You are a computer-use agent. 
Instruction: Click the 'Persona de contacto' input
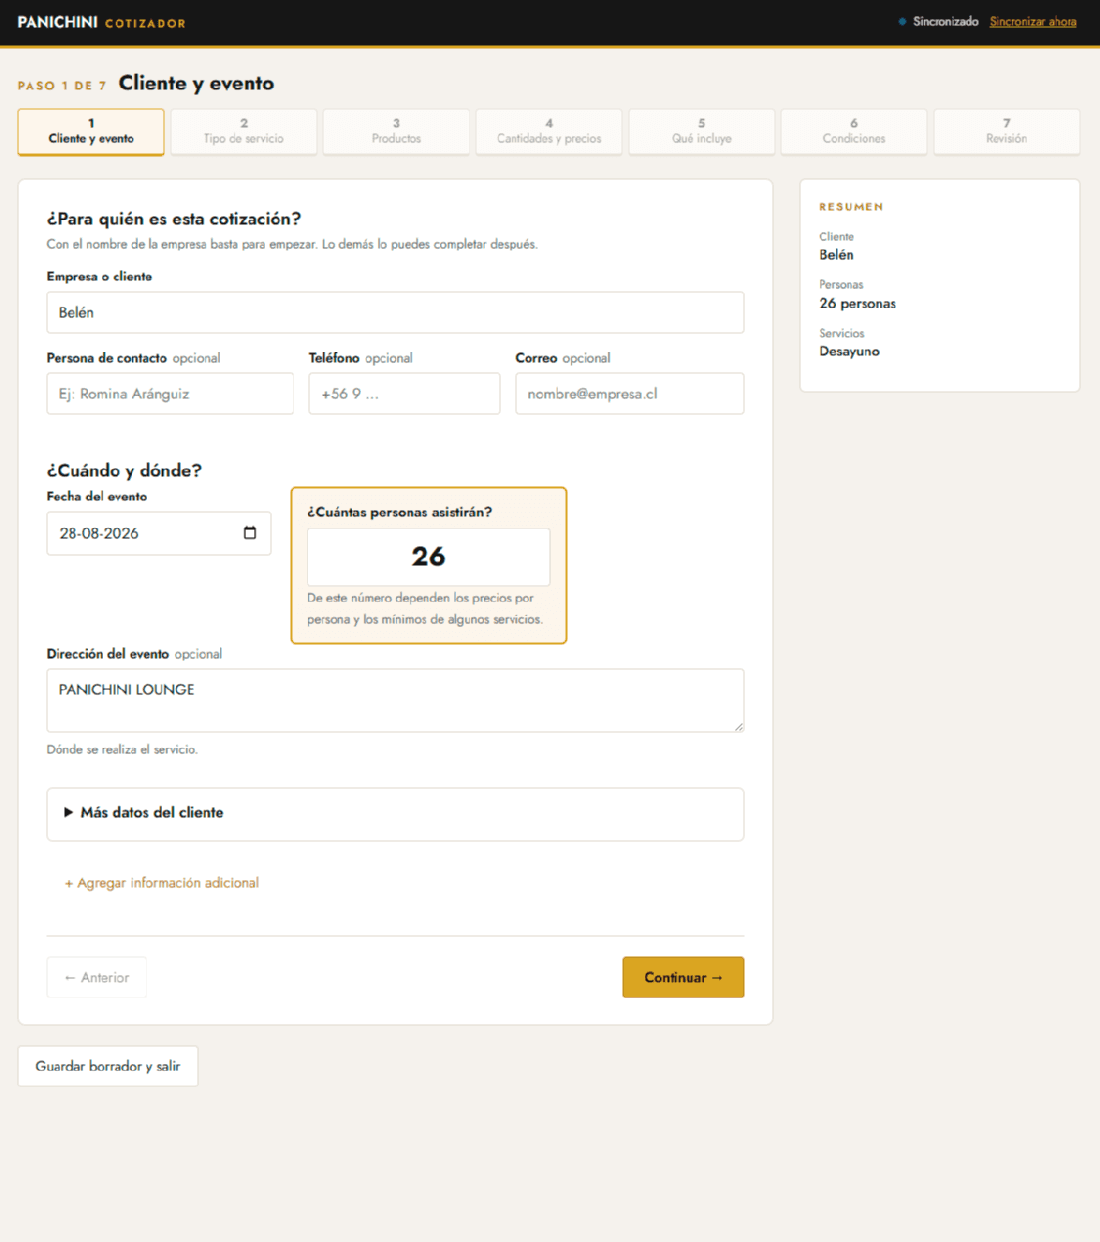tap(170, 393)
